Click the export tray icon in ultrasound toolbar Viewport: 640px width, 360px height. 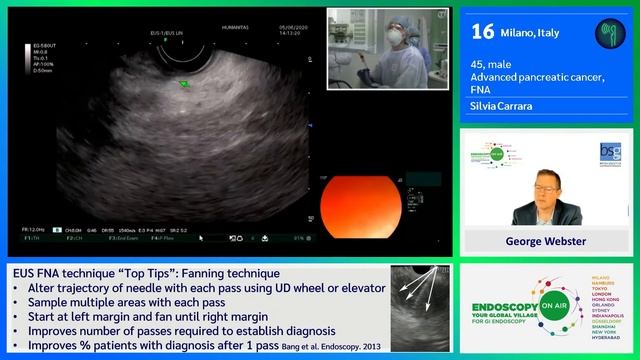tap(265, 238)
